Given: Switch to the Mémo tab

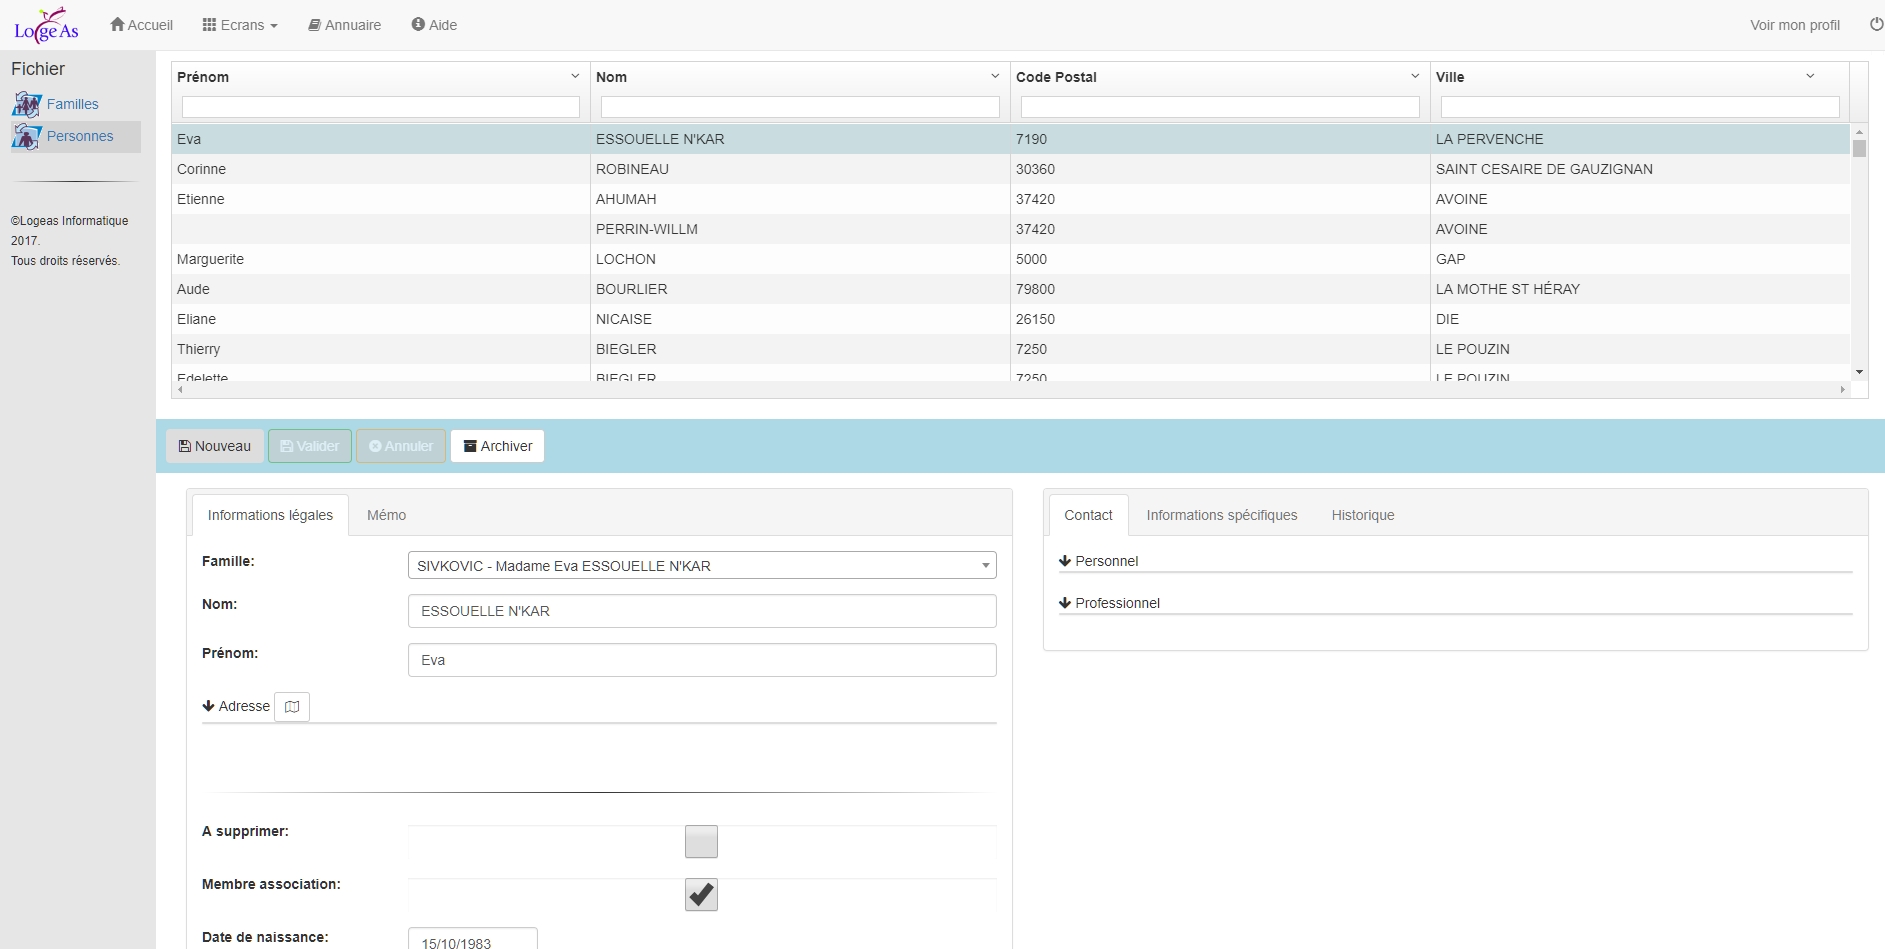Looking at the screenshot, I should pyautogui.click(x=386, y=515).
